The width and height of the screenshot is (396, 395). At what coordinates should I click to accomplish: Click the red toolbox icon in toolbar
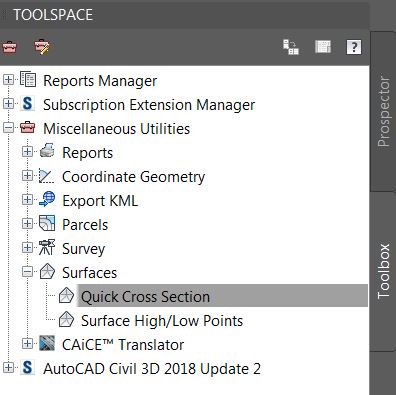[x=9, y=47]
